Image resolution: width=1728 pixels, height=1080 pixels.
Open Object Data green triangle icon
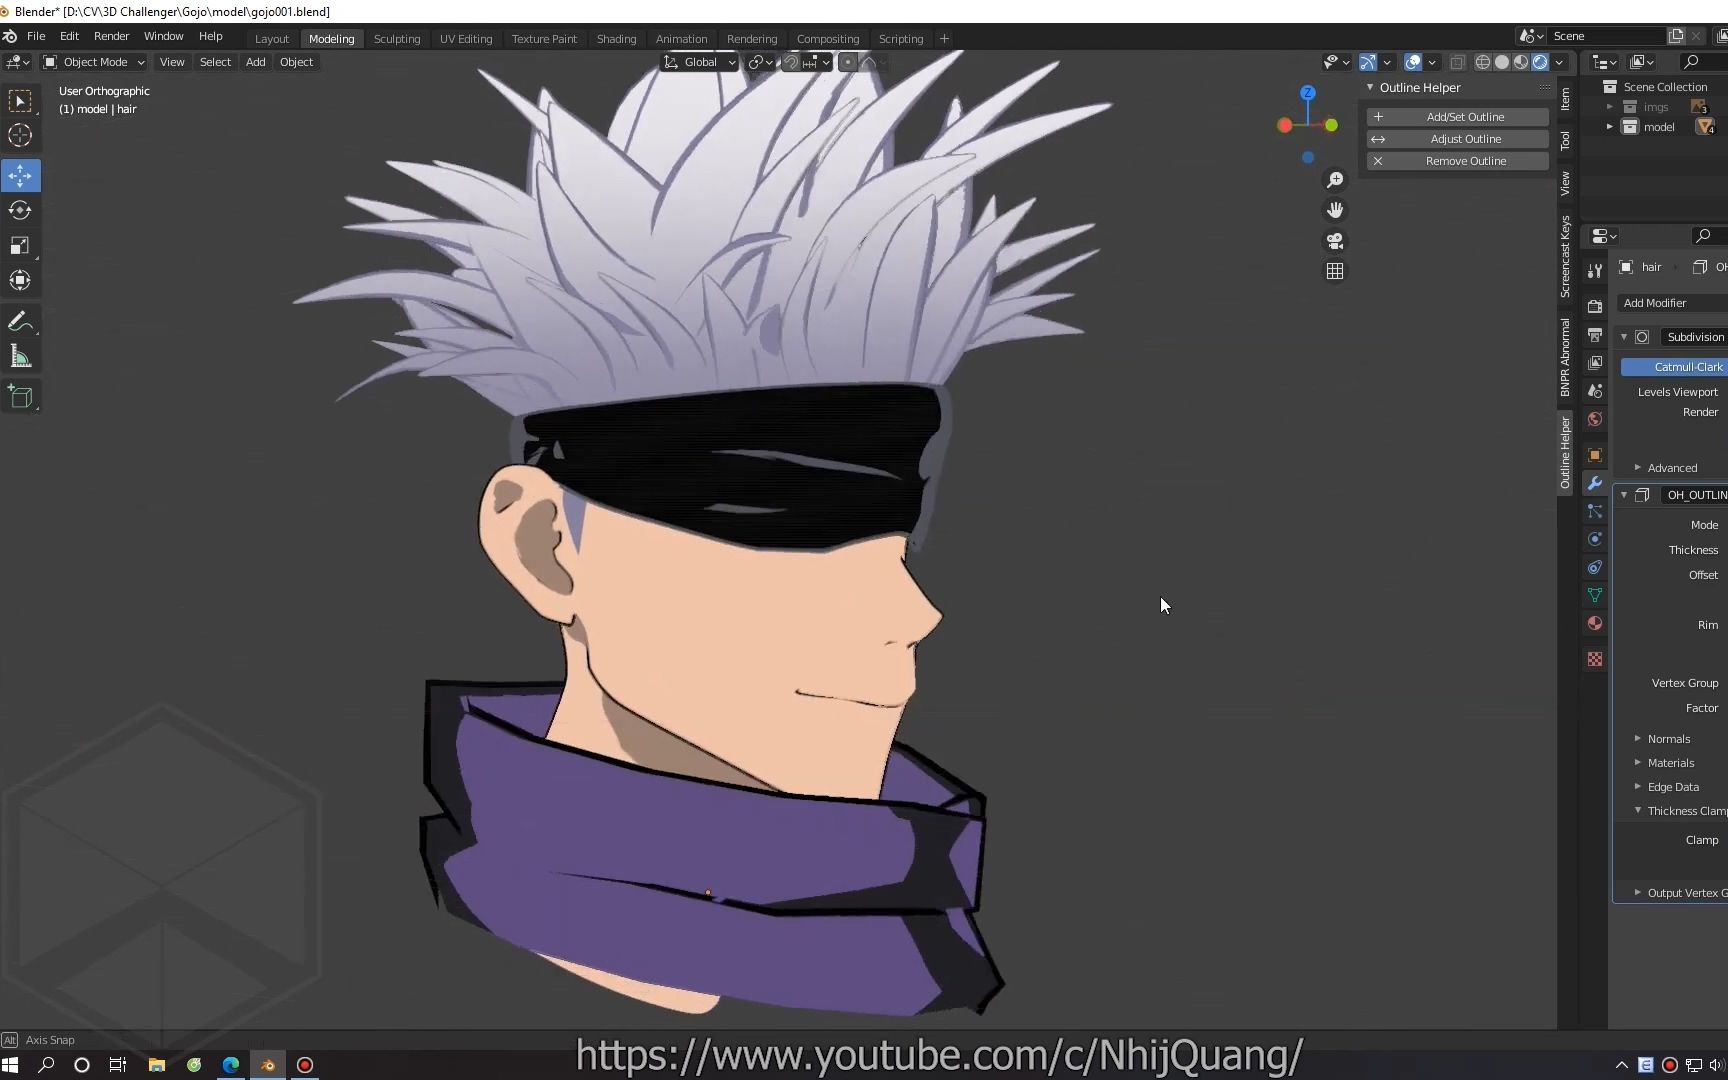[x=1595, y=595]
